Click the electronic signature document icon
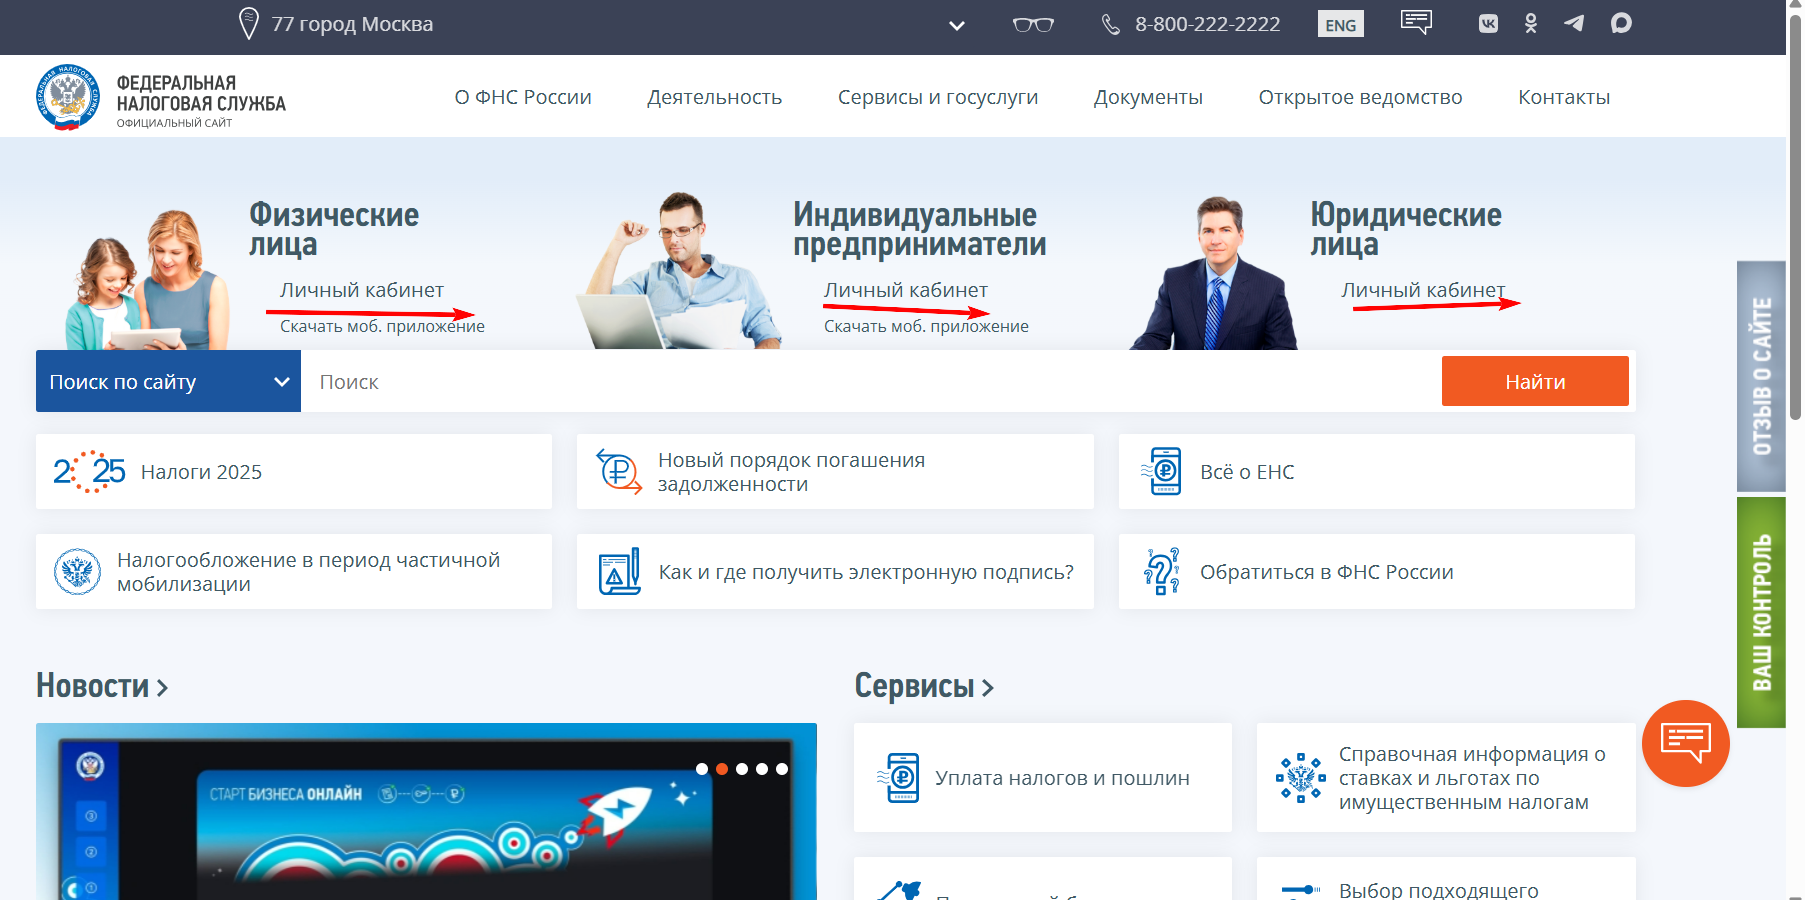Viewport: 1805px width, 900px height. pos(619,572)
